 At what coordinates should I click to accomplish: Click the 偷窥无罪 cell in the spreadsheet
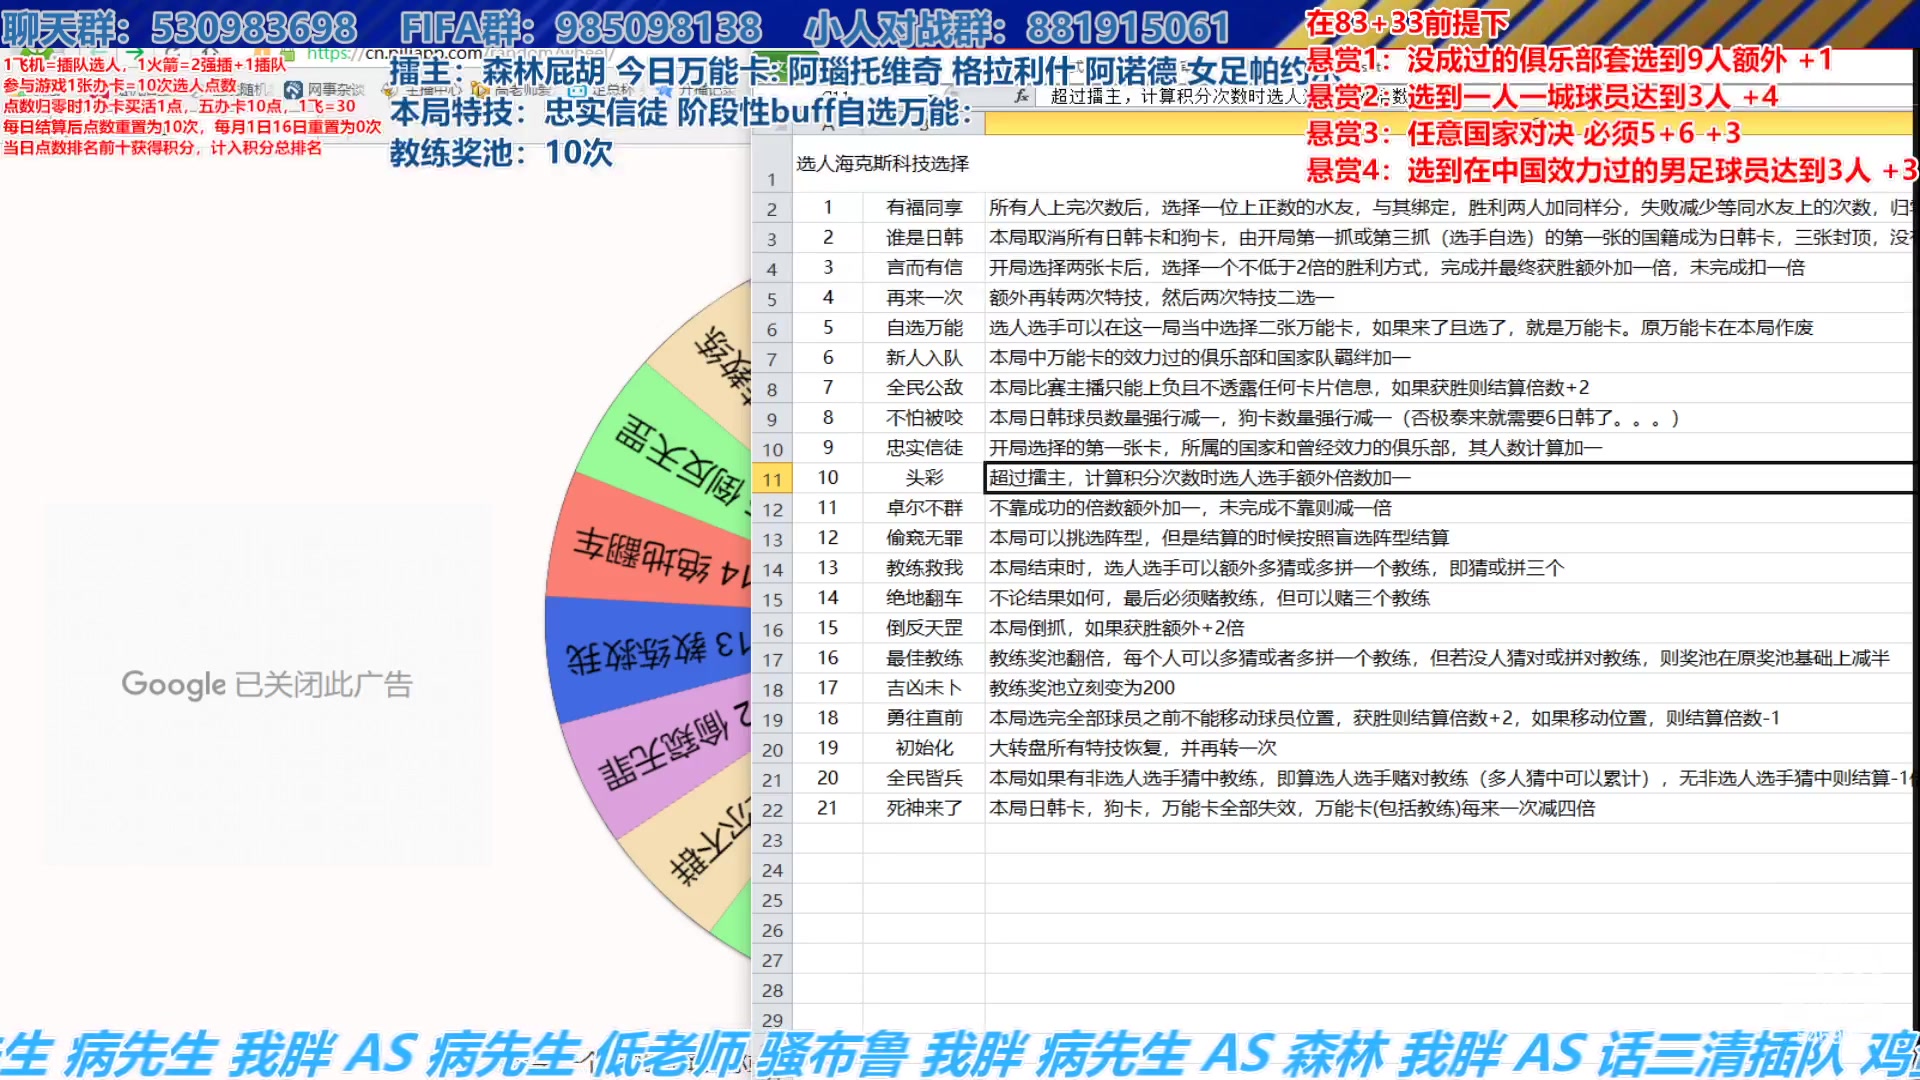coord(924,538)
